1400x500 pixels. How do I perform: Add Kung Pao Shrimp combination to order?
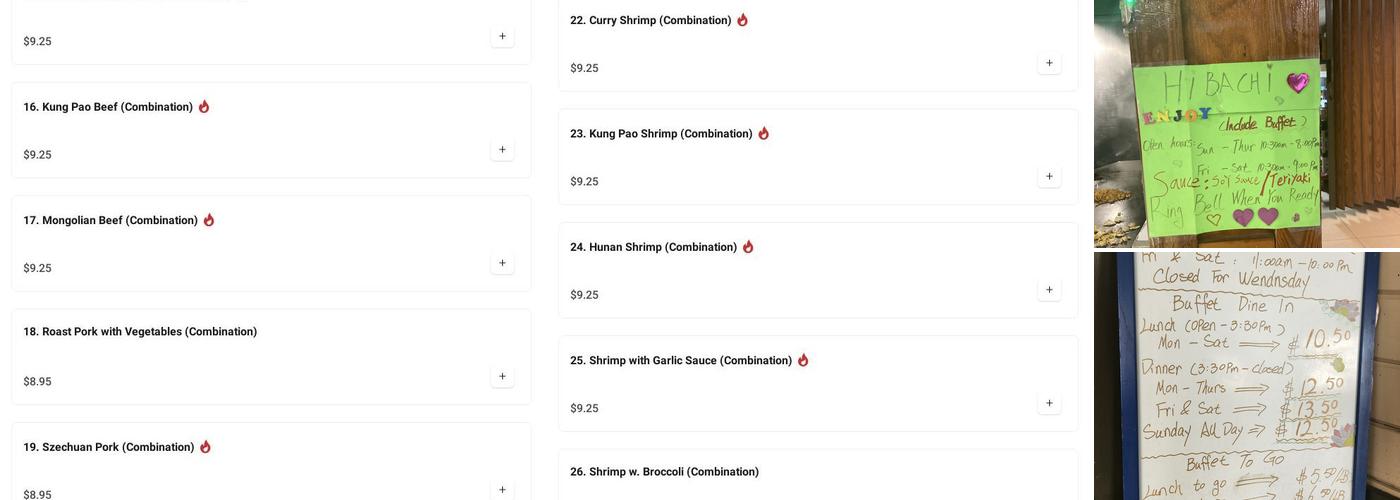pyautogui.click(x=1049, y=177)
